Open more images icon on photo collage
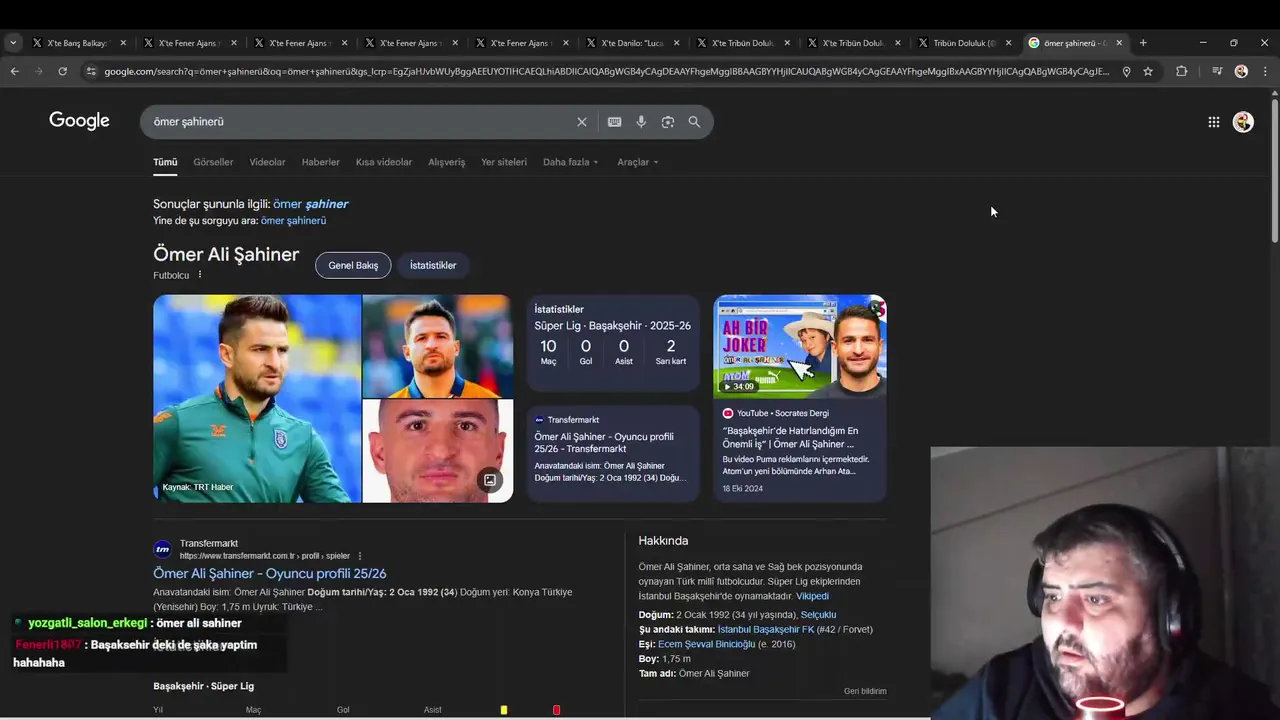The width and height of the screenshot is (1280, 720). (490, 480)
